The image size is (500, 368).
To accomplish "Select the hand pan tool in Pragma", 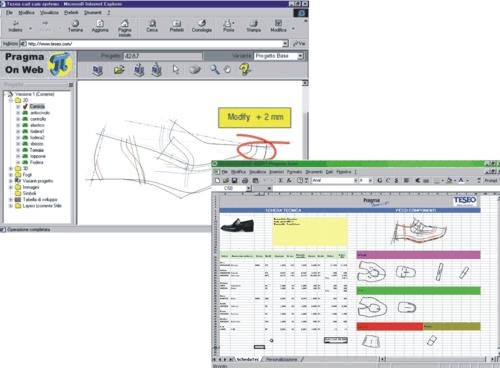I will (x=227, y=70).
